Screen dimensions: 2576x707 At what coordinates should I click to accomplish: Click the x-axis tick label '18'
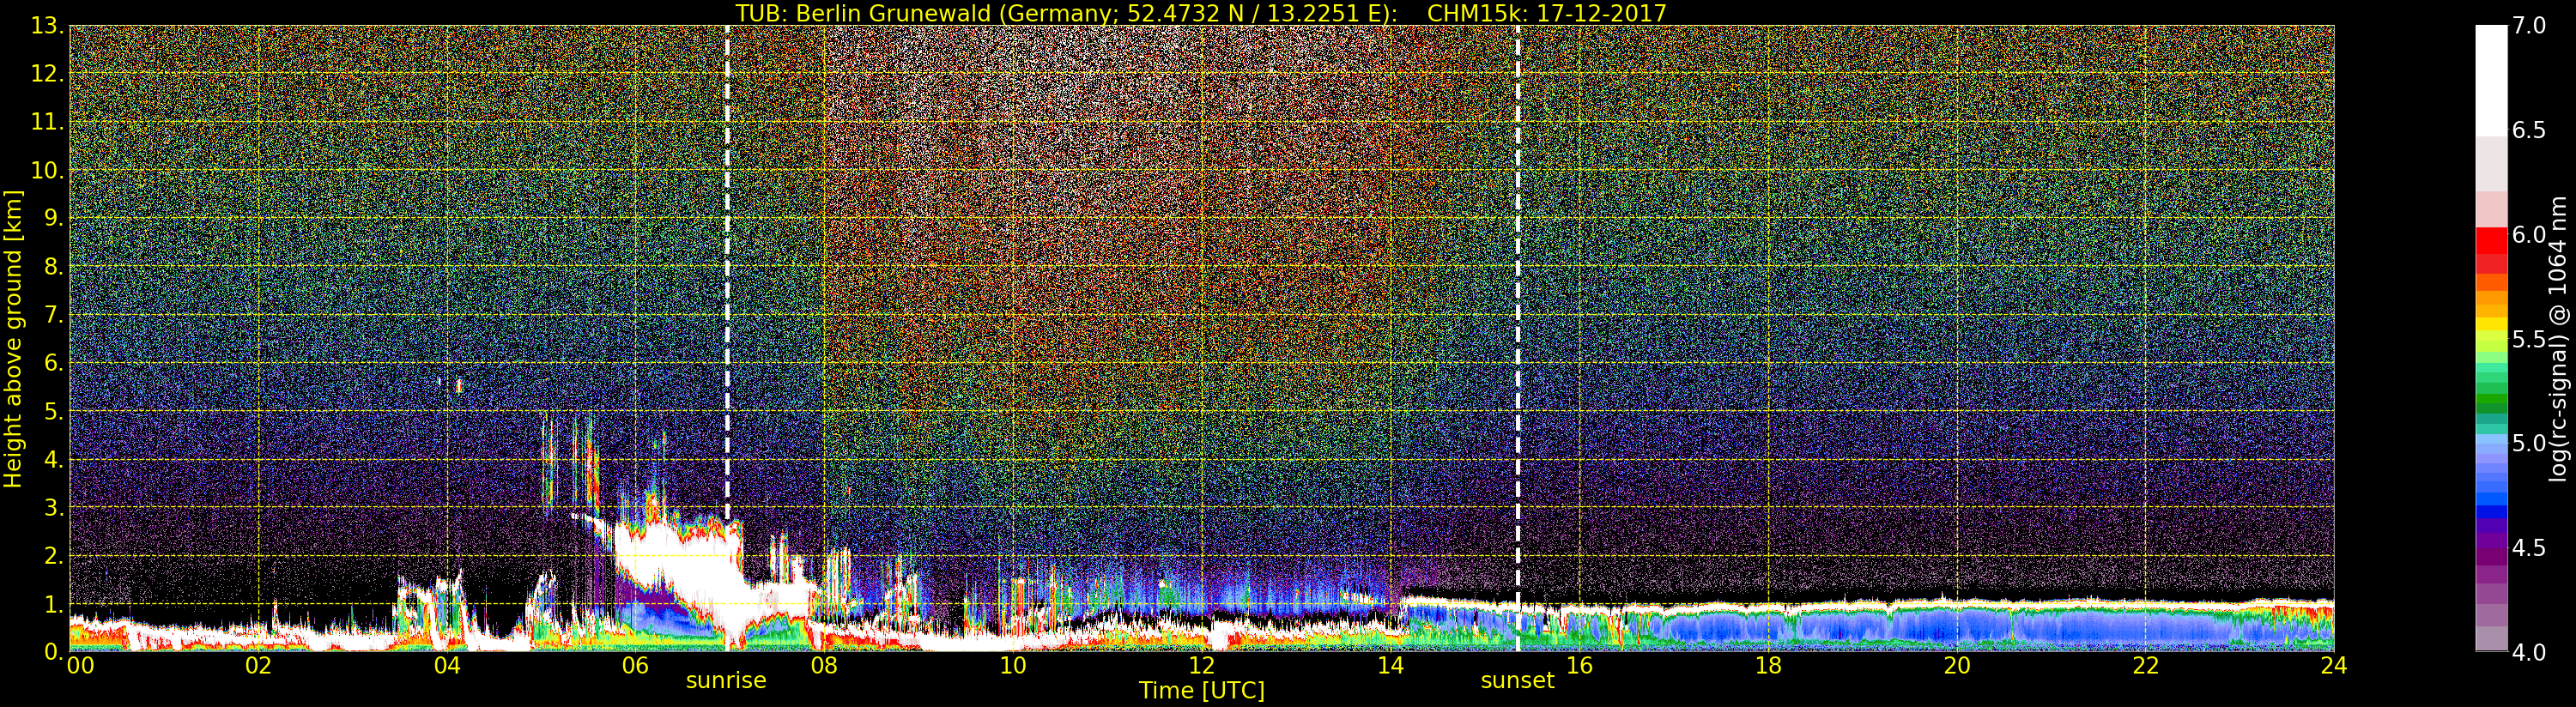1768,665
